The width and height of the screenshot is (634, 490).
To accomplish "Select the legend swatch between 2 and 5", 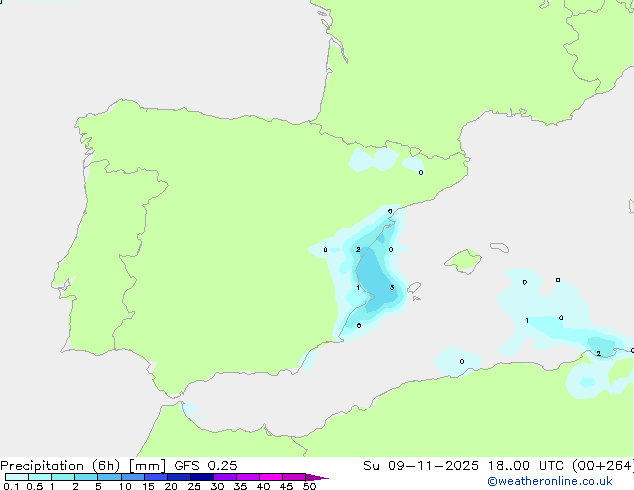I will (86, 477).
